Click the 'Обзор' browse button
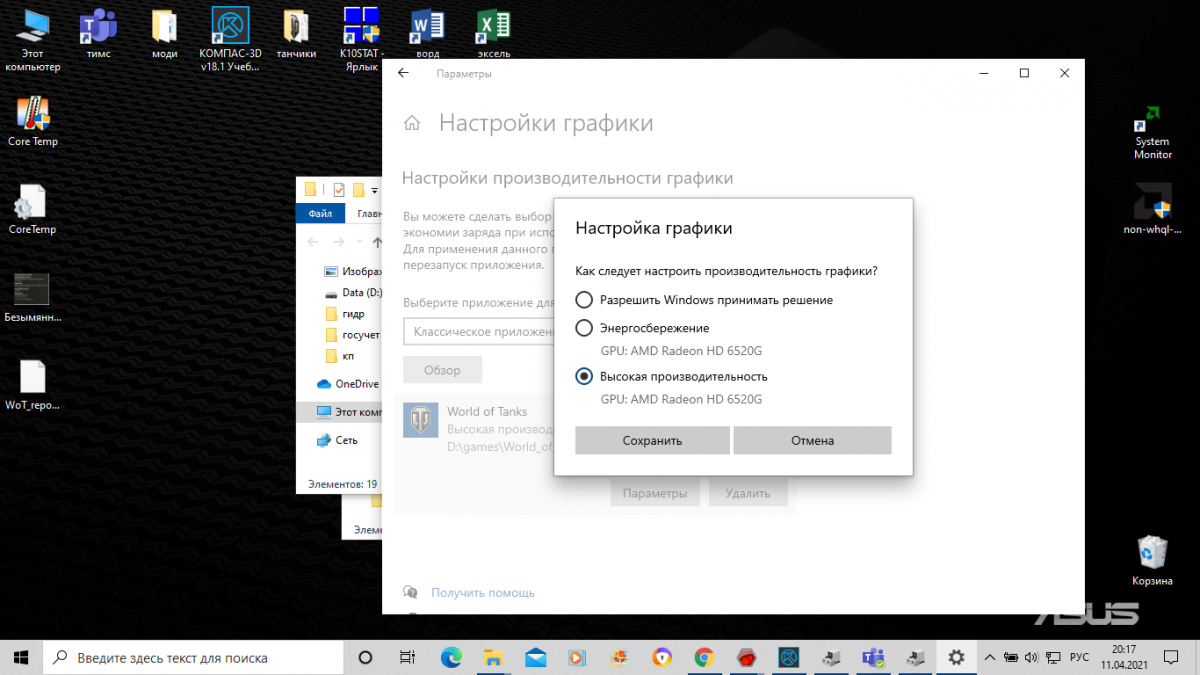 coord(442,370)
